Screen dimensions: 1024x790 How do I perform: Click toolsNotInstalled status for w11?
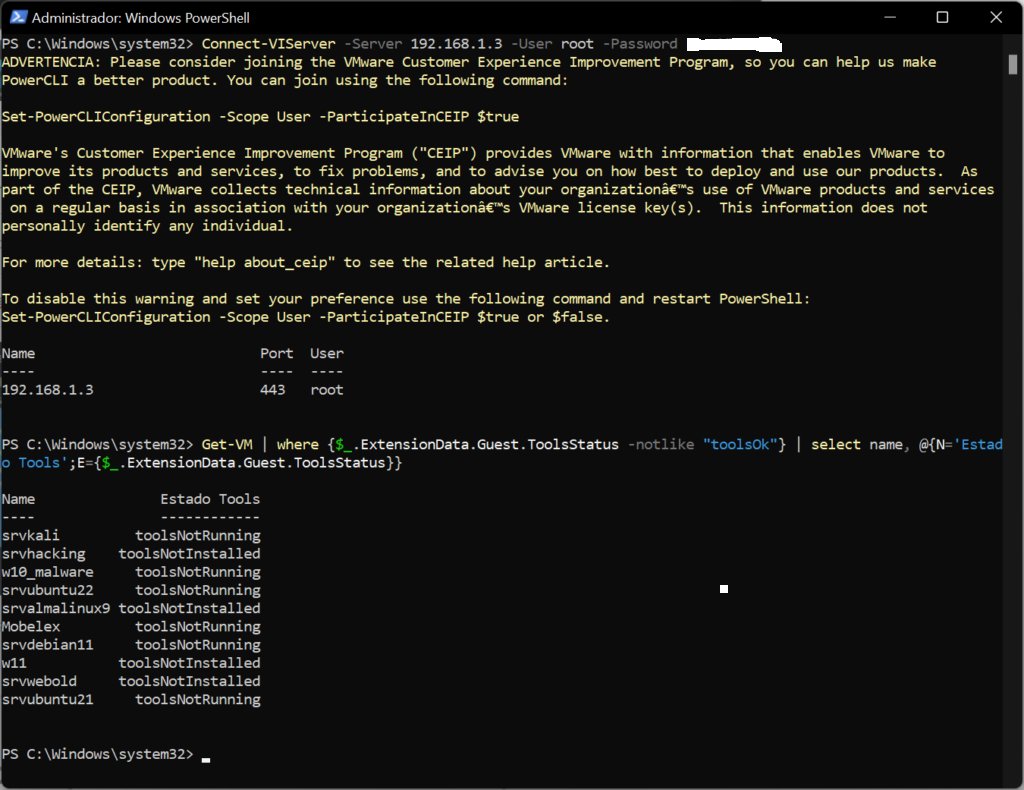click(189, 663)
